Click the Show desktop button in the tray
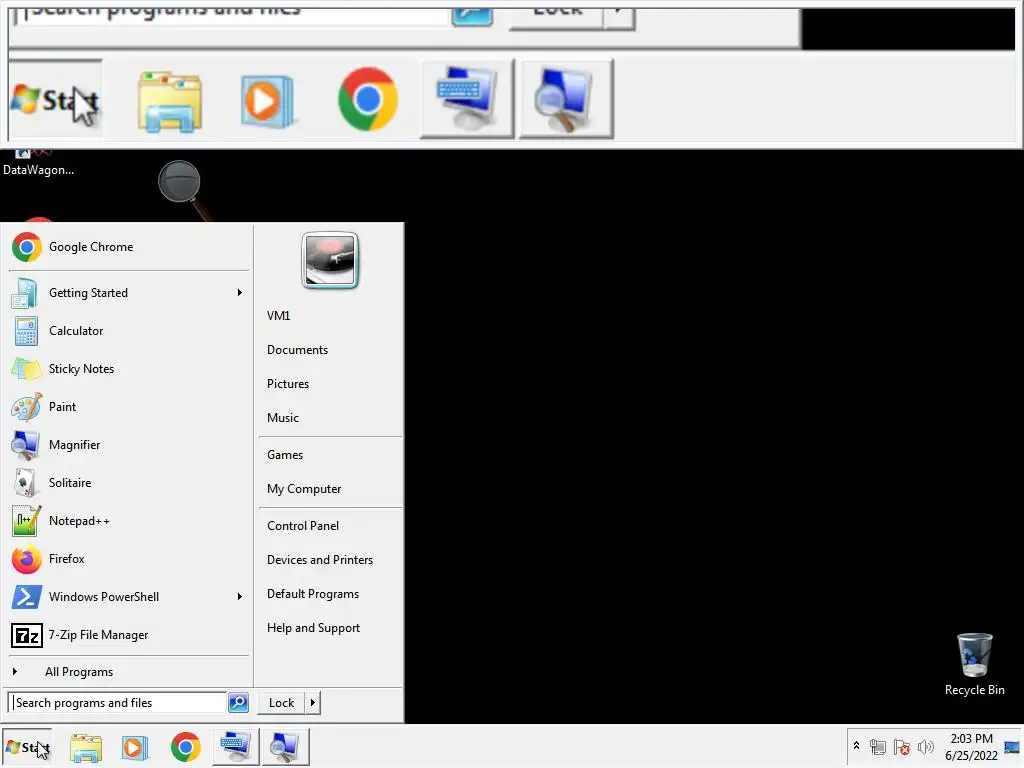The height and width of the screenshot is (768, 1024). pos(1012,747)
